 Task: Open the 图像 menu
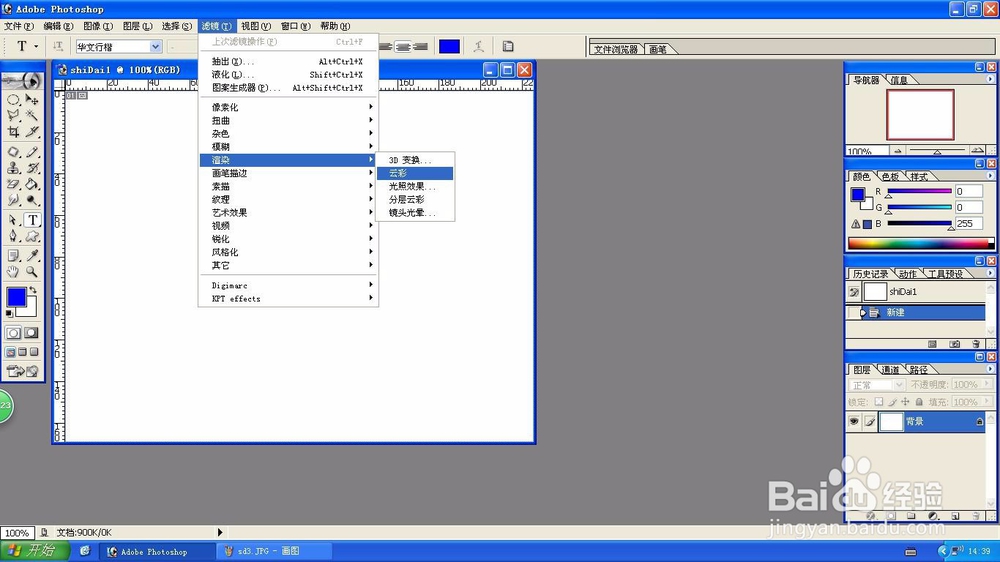click(98, 26)
